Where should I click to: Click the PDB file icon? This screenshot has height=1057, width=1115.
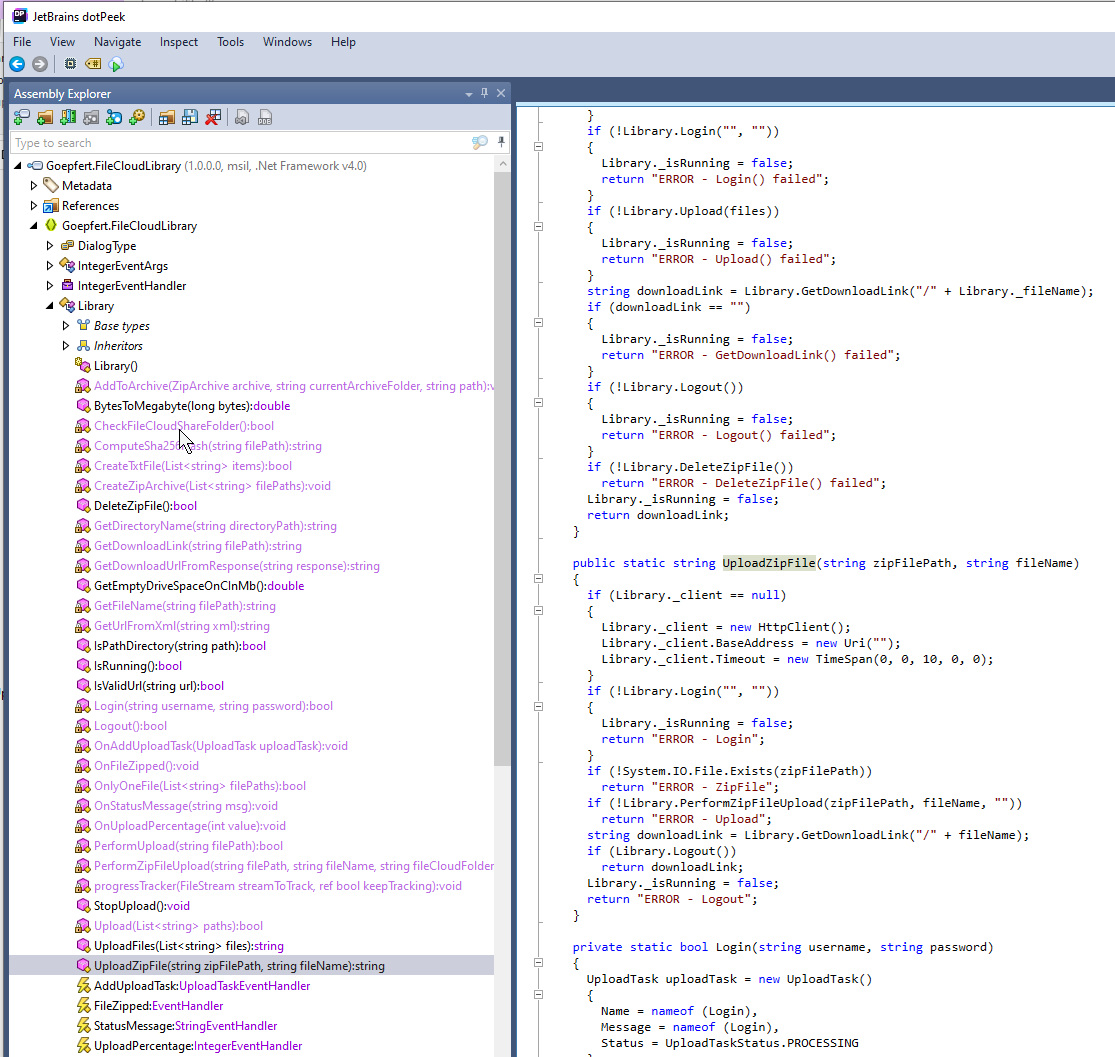(265, 117)
